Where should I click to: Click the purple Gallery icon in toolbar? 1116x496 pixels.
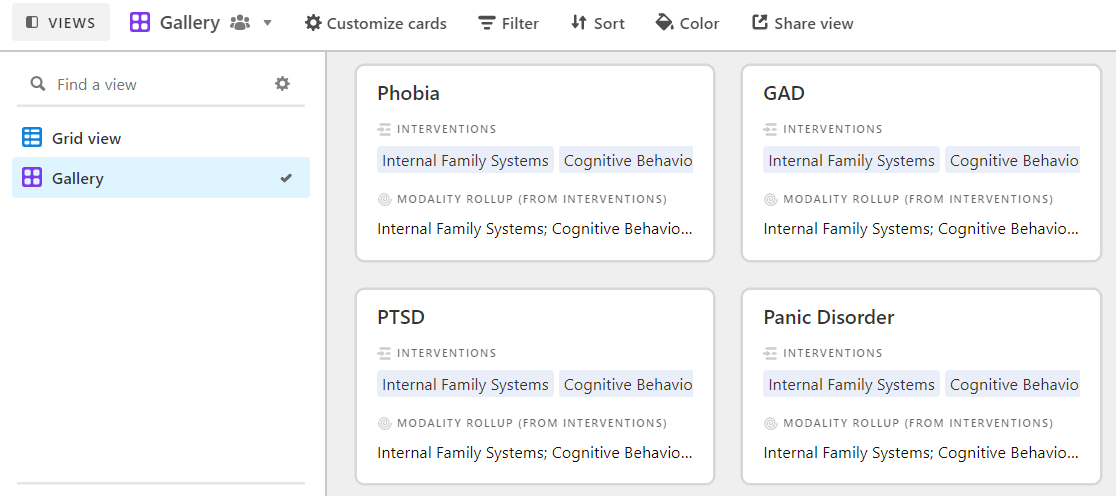tap(140, 23)
